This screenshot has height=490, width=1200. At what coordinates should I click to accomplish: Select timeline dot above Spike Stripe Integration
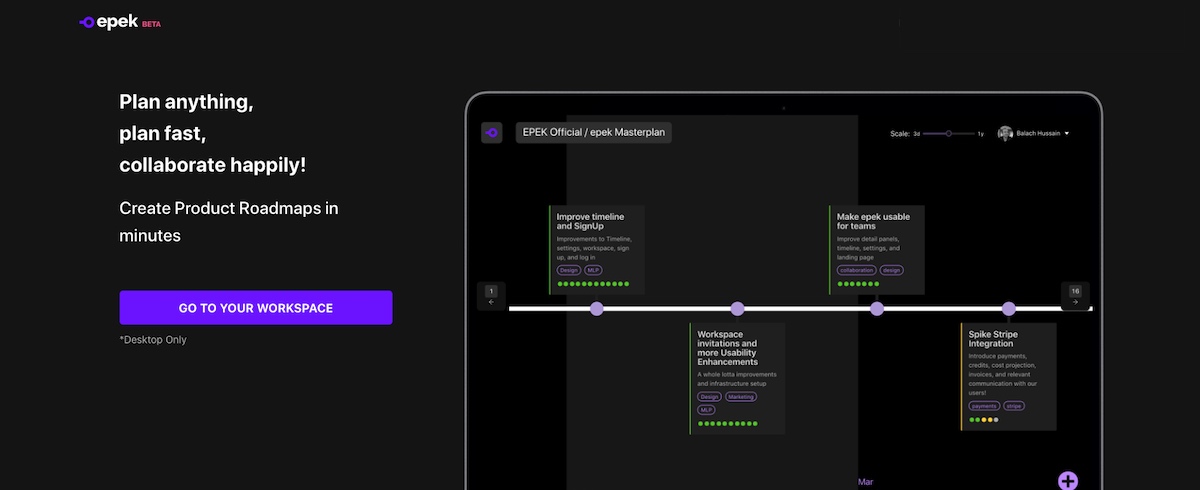pos(1009,309)
